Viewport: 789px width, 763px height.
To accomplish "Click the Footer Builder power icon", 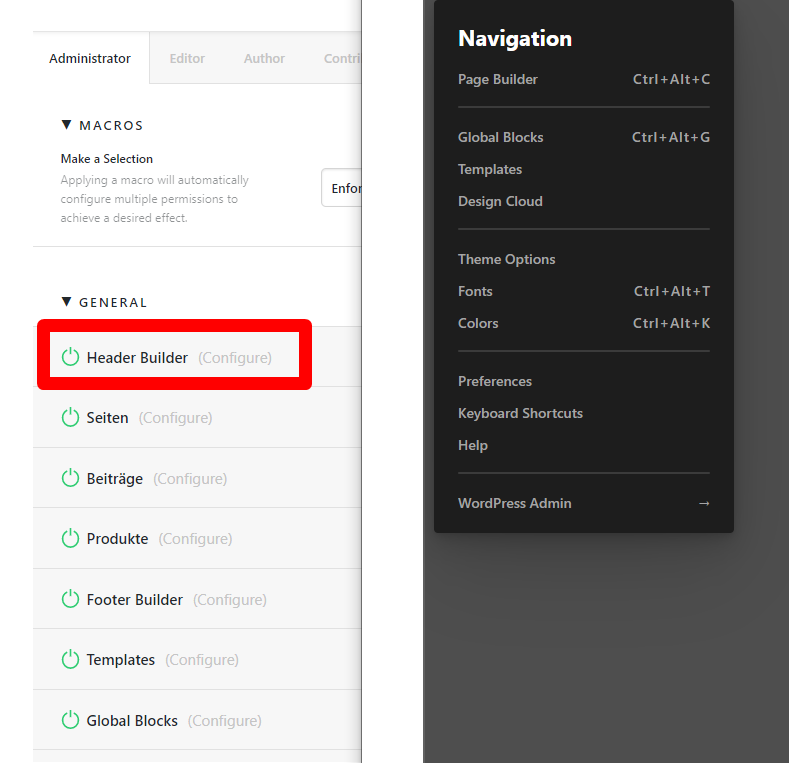I will click(70, 600).
